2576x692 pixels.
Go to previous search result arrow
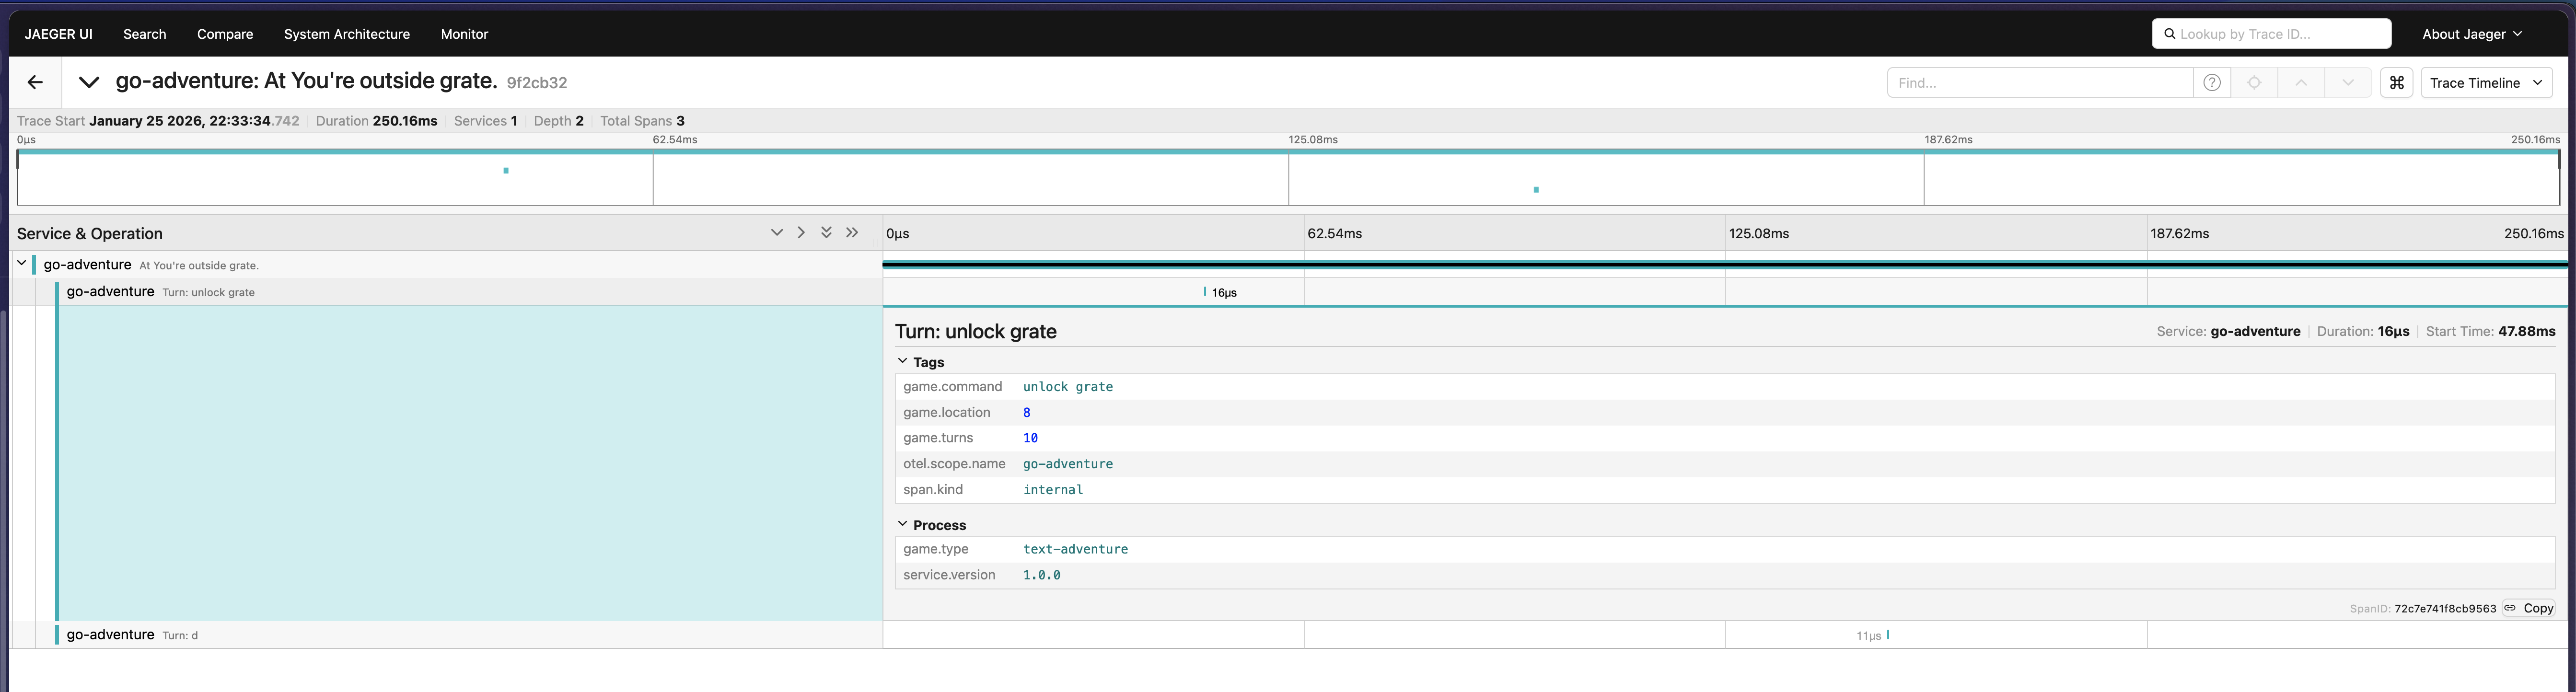2301,83
